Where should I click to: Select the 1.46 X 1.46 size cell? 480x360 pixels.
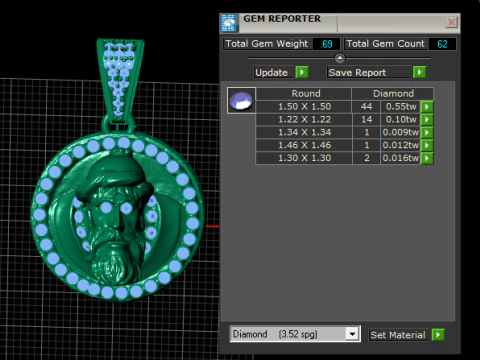click(304, 145)
